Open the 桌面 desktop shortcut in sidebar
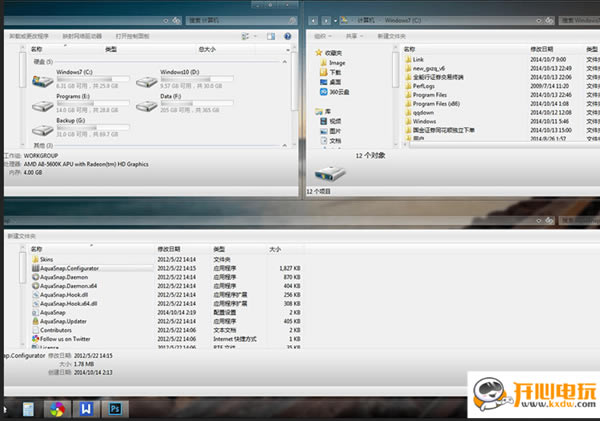 (330, 82)
